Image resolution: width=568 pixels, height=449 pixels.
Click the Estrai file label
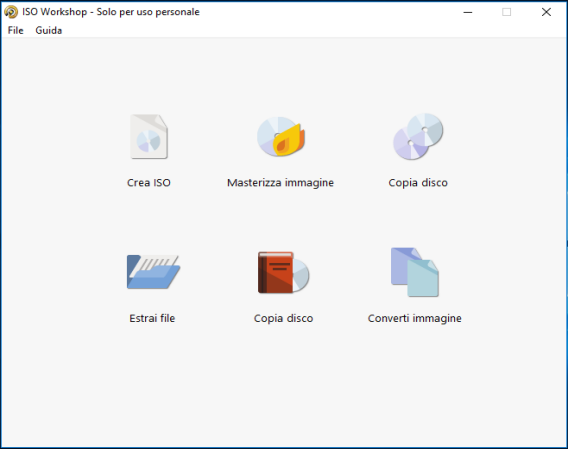(x=152, y=318)
